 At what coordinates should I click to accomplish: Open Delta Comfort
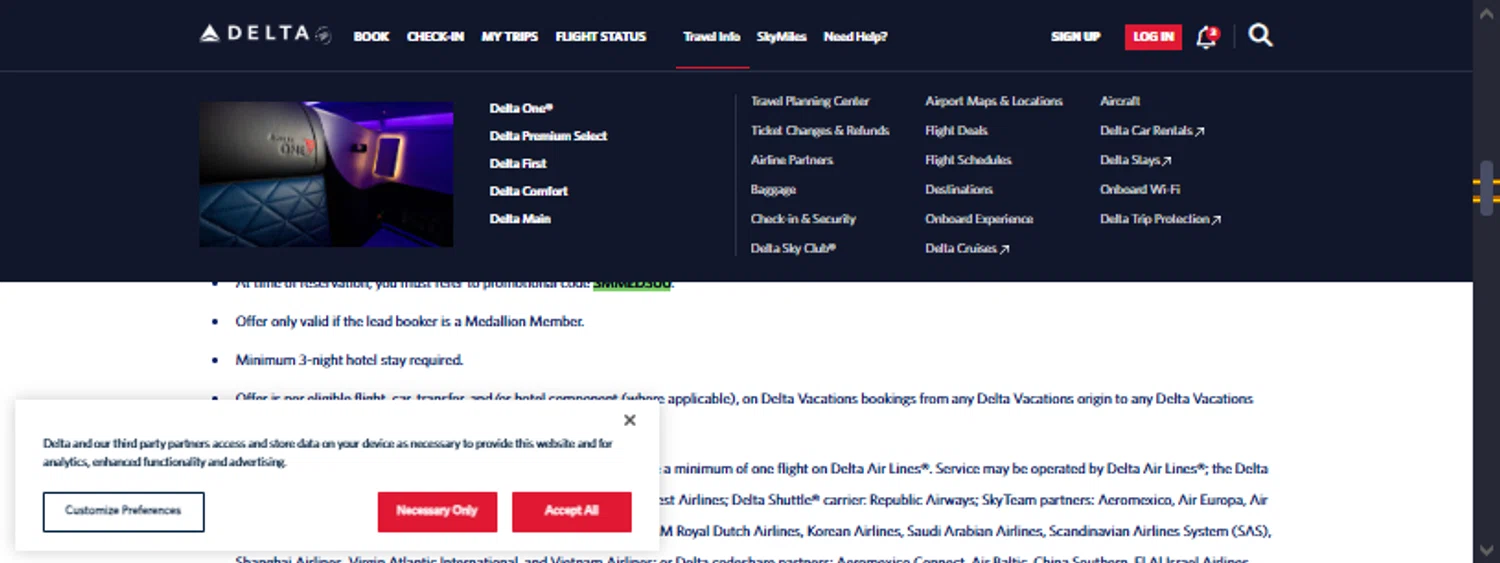(528, 190)
